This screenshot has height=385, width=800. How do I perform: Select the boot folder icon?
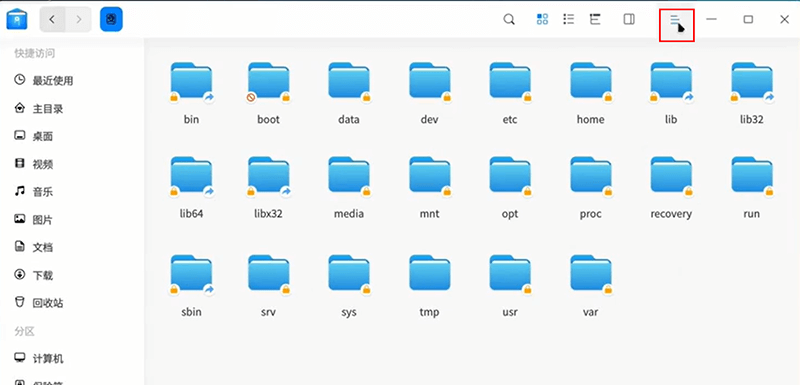(268, 82)
